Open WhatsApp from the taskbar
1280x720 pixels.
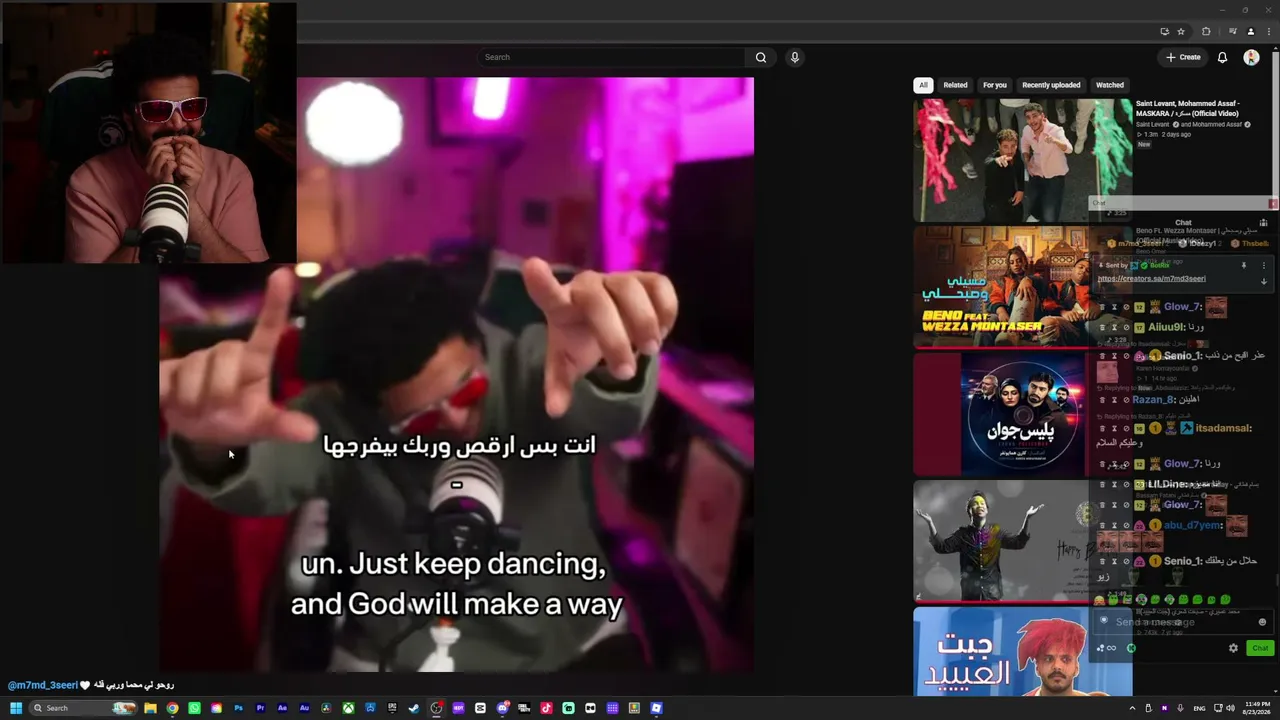194,708
